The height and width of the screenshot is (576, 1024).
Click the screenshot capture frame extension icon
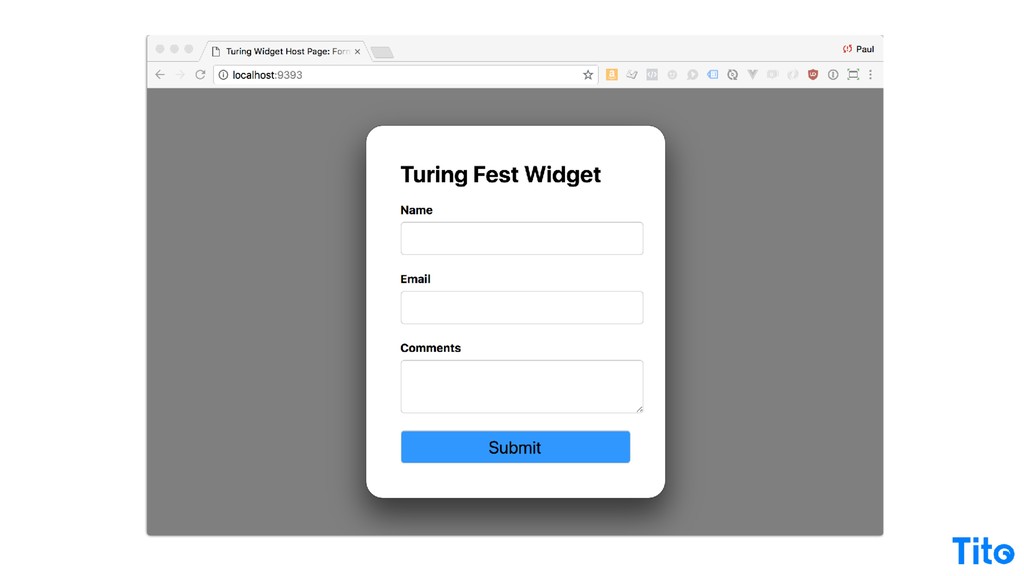pos(853,74)
